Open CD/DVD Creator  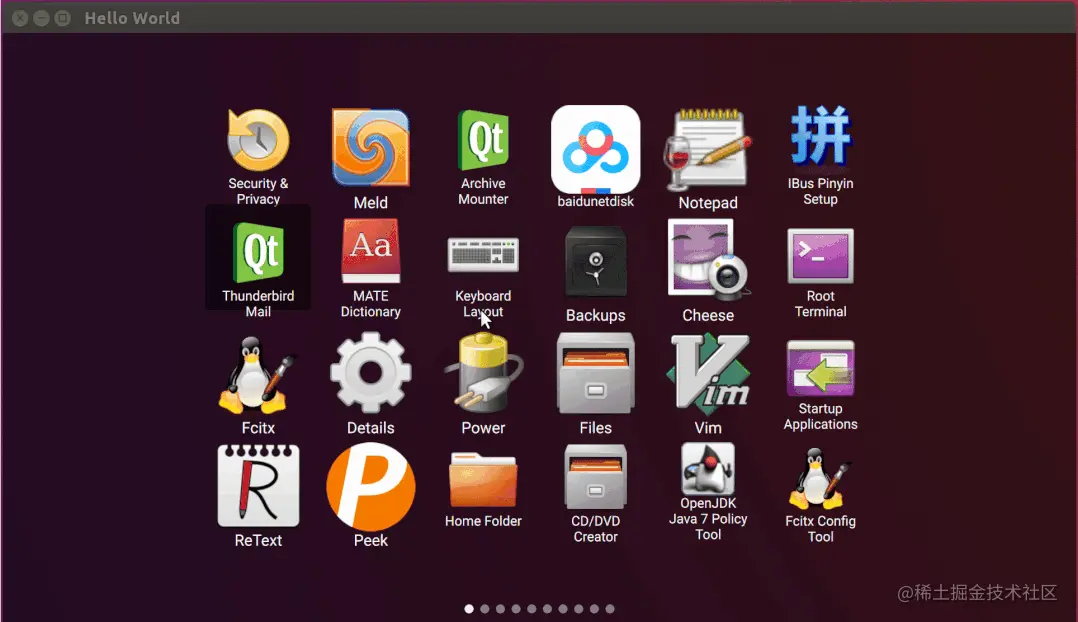595,476
